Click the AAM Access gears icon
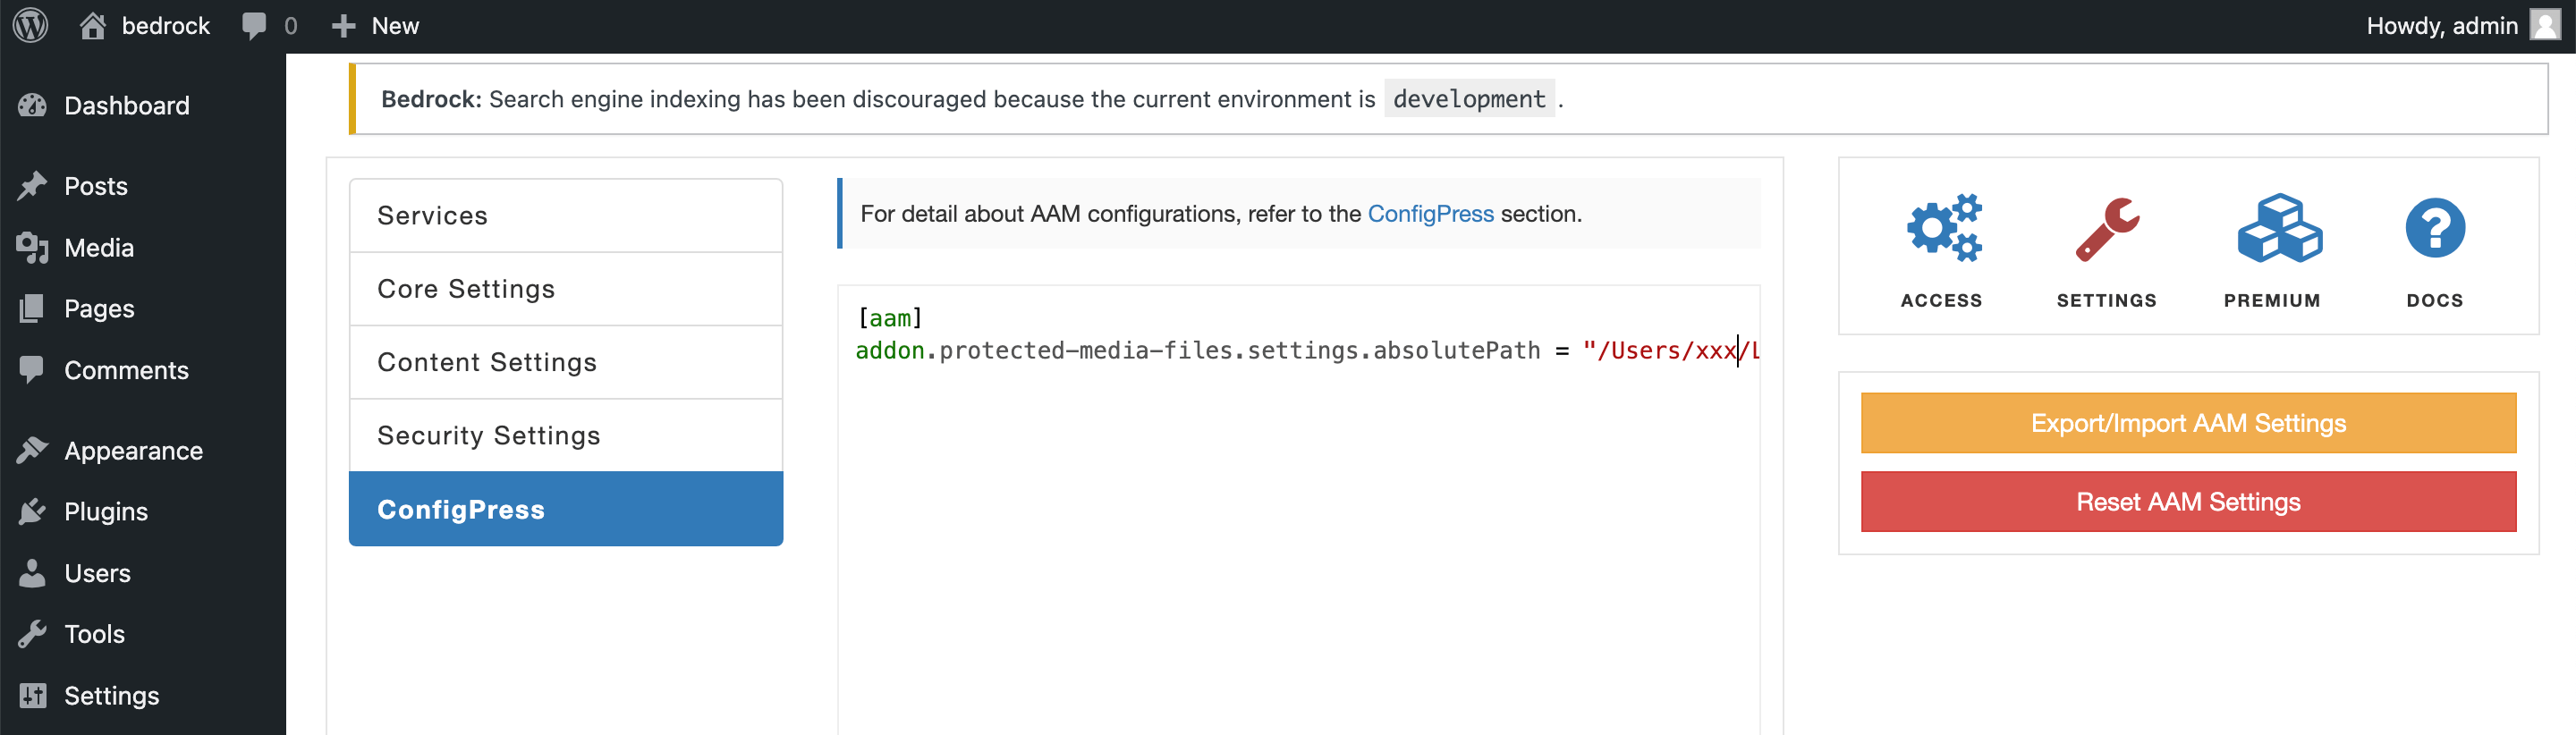This screenshot has width=2576, height=735. click(1943, 228)
